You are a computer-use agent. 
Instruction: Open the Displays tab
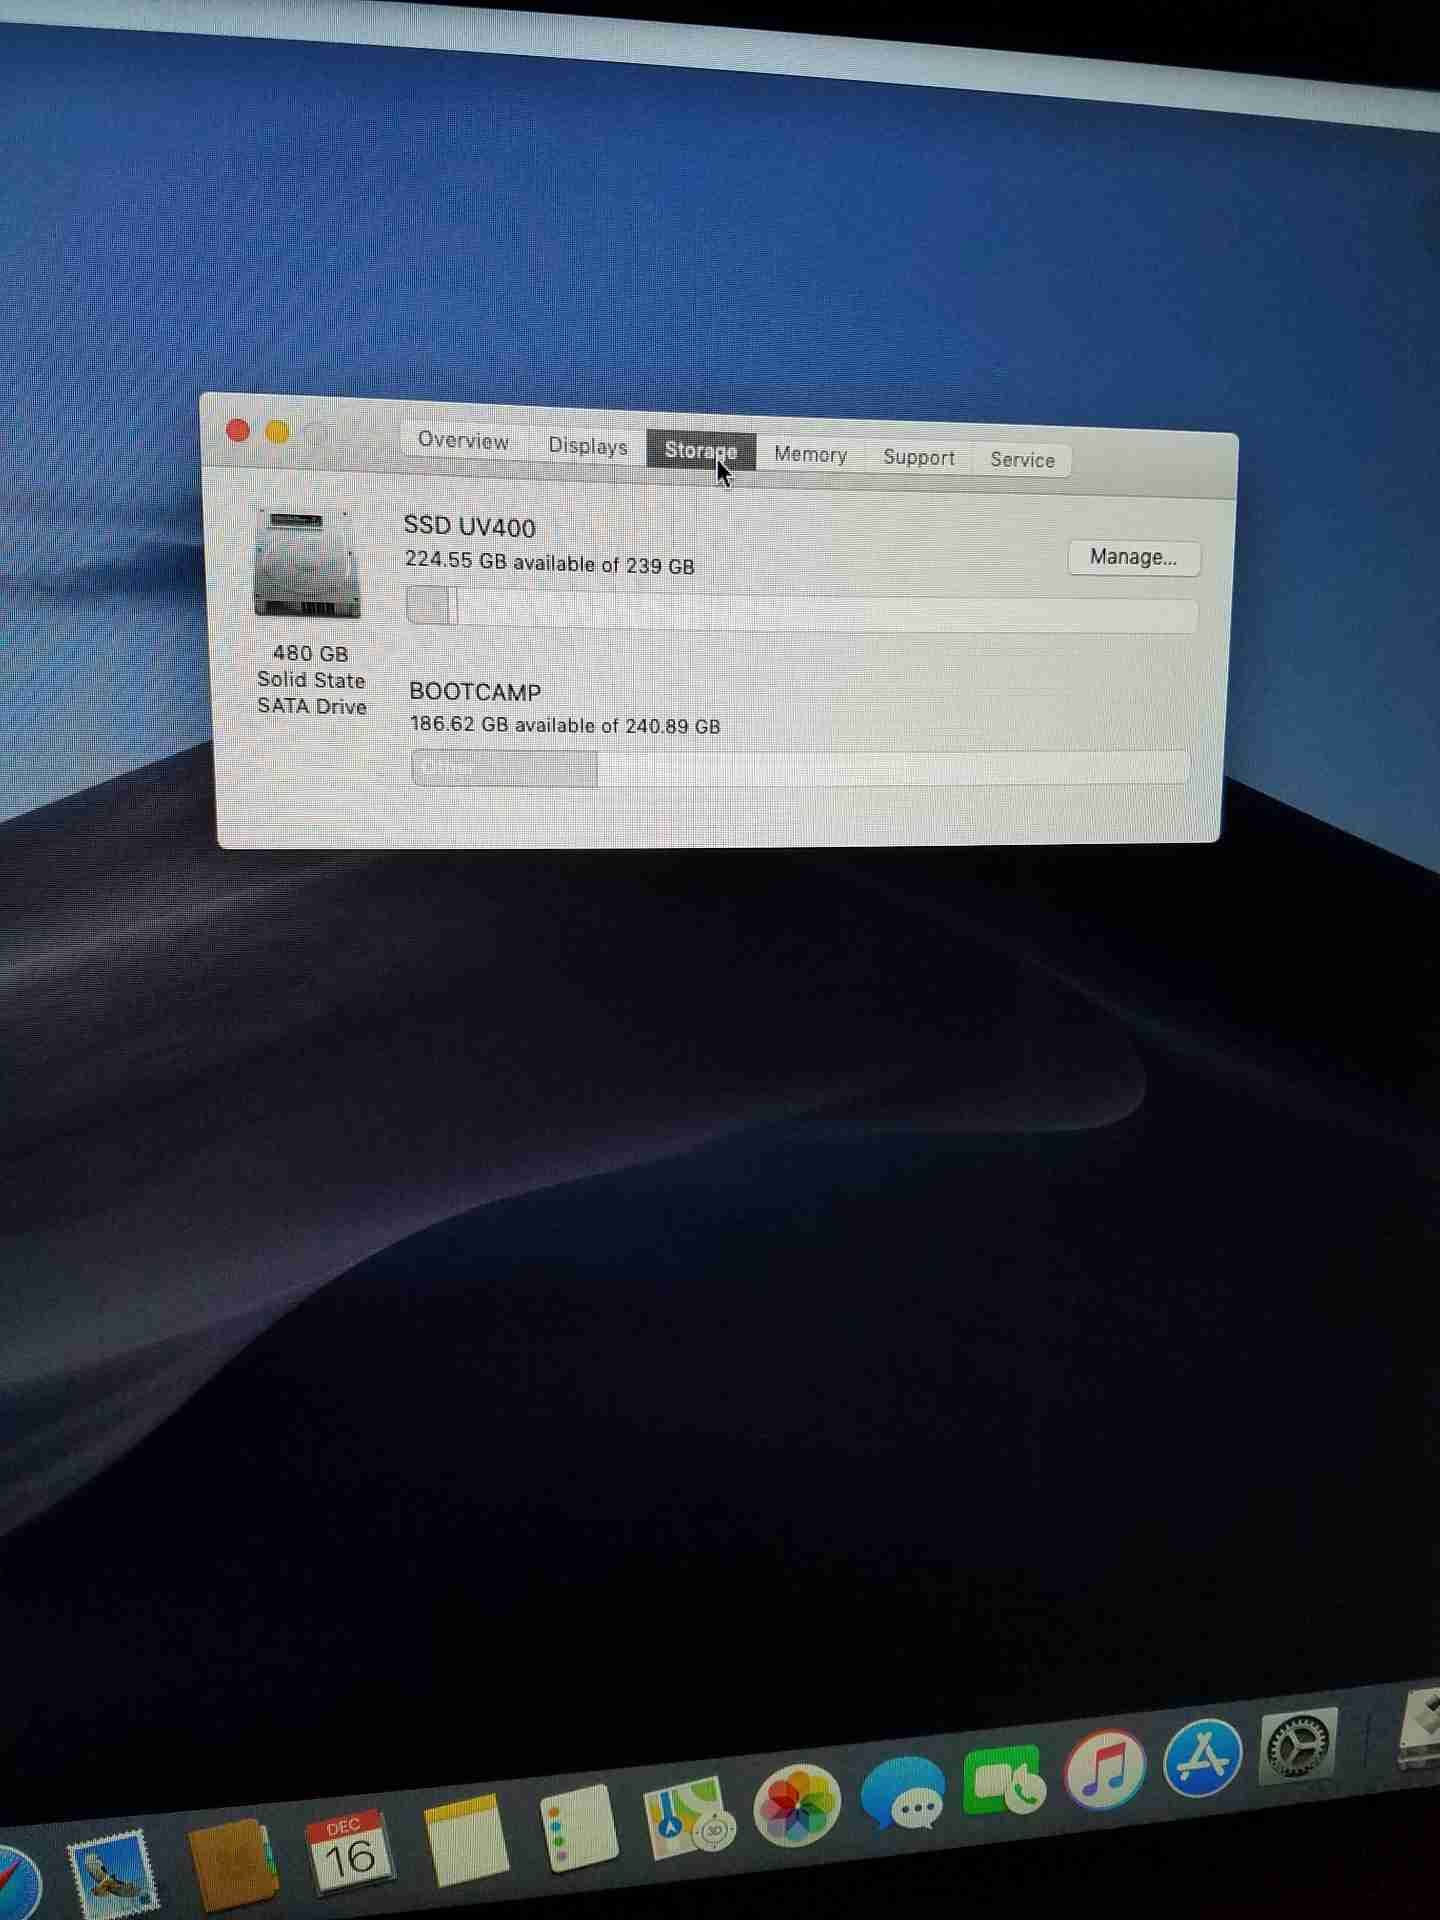click(588, 446)
